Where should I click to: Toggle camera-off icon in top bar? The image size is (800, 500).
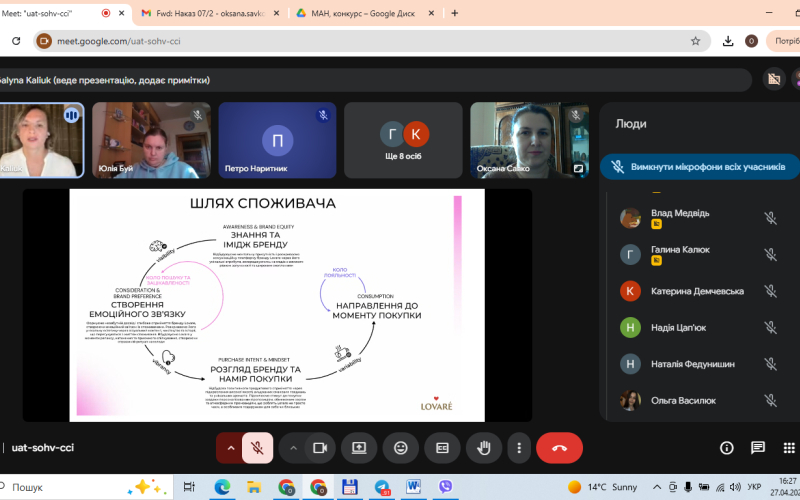pyautogui.click(x=773, y=80)
